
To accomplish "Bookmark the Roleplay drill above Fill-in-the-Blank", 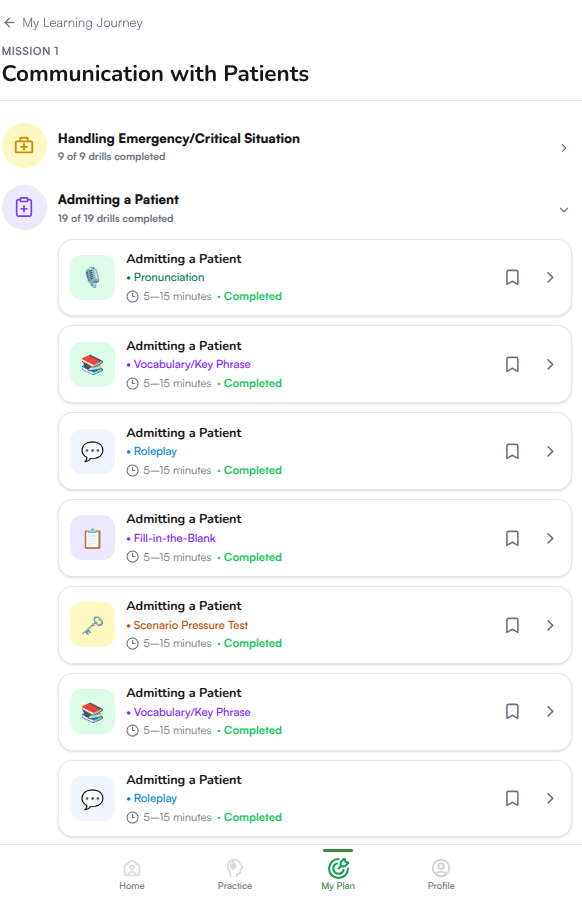I will [x=512, y=452].
